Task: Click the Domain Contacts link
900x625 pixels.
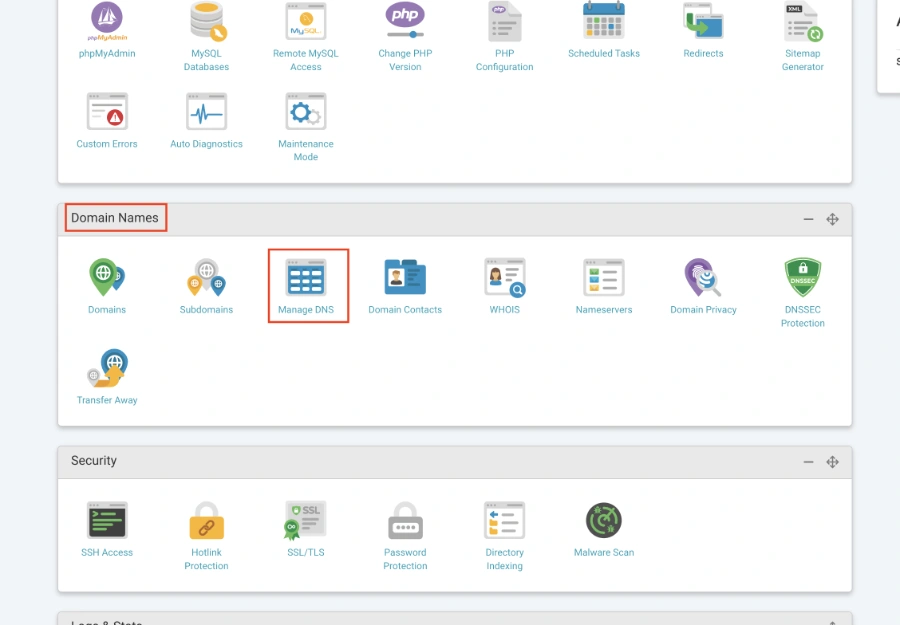Action: click(x=405, y=310)
